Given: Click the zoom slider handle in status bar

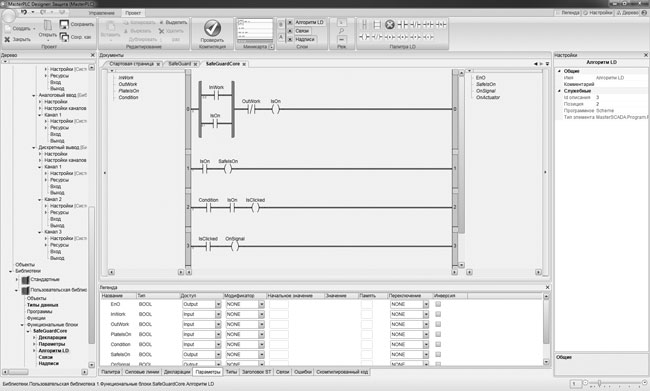Looking at the screenshot, I should [599, 383].
